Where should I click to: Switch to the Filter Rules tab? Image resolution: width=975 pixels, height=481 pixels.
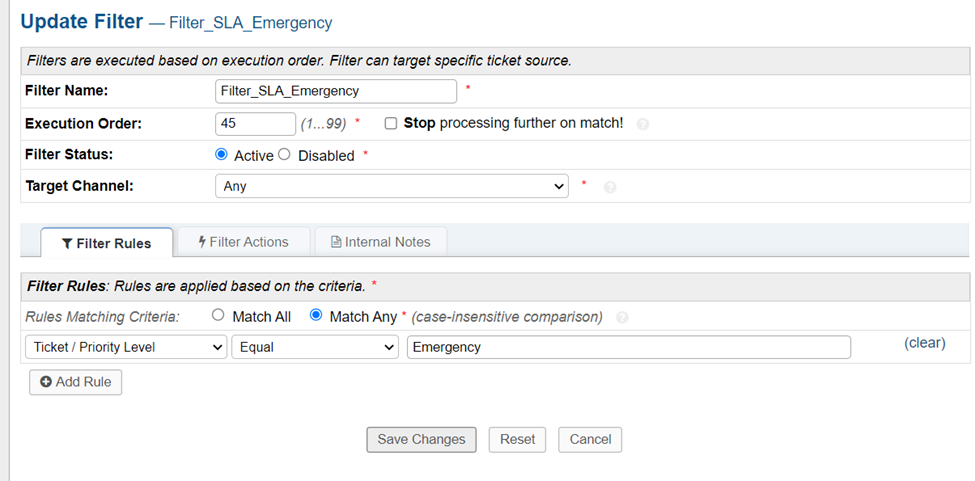click(106, 243)
